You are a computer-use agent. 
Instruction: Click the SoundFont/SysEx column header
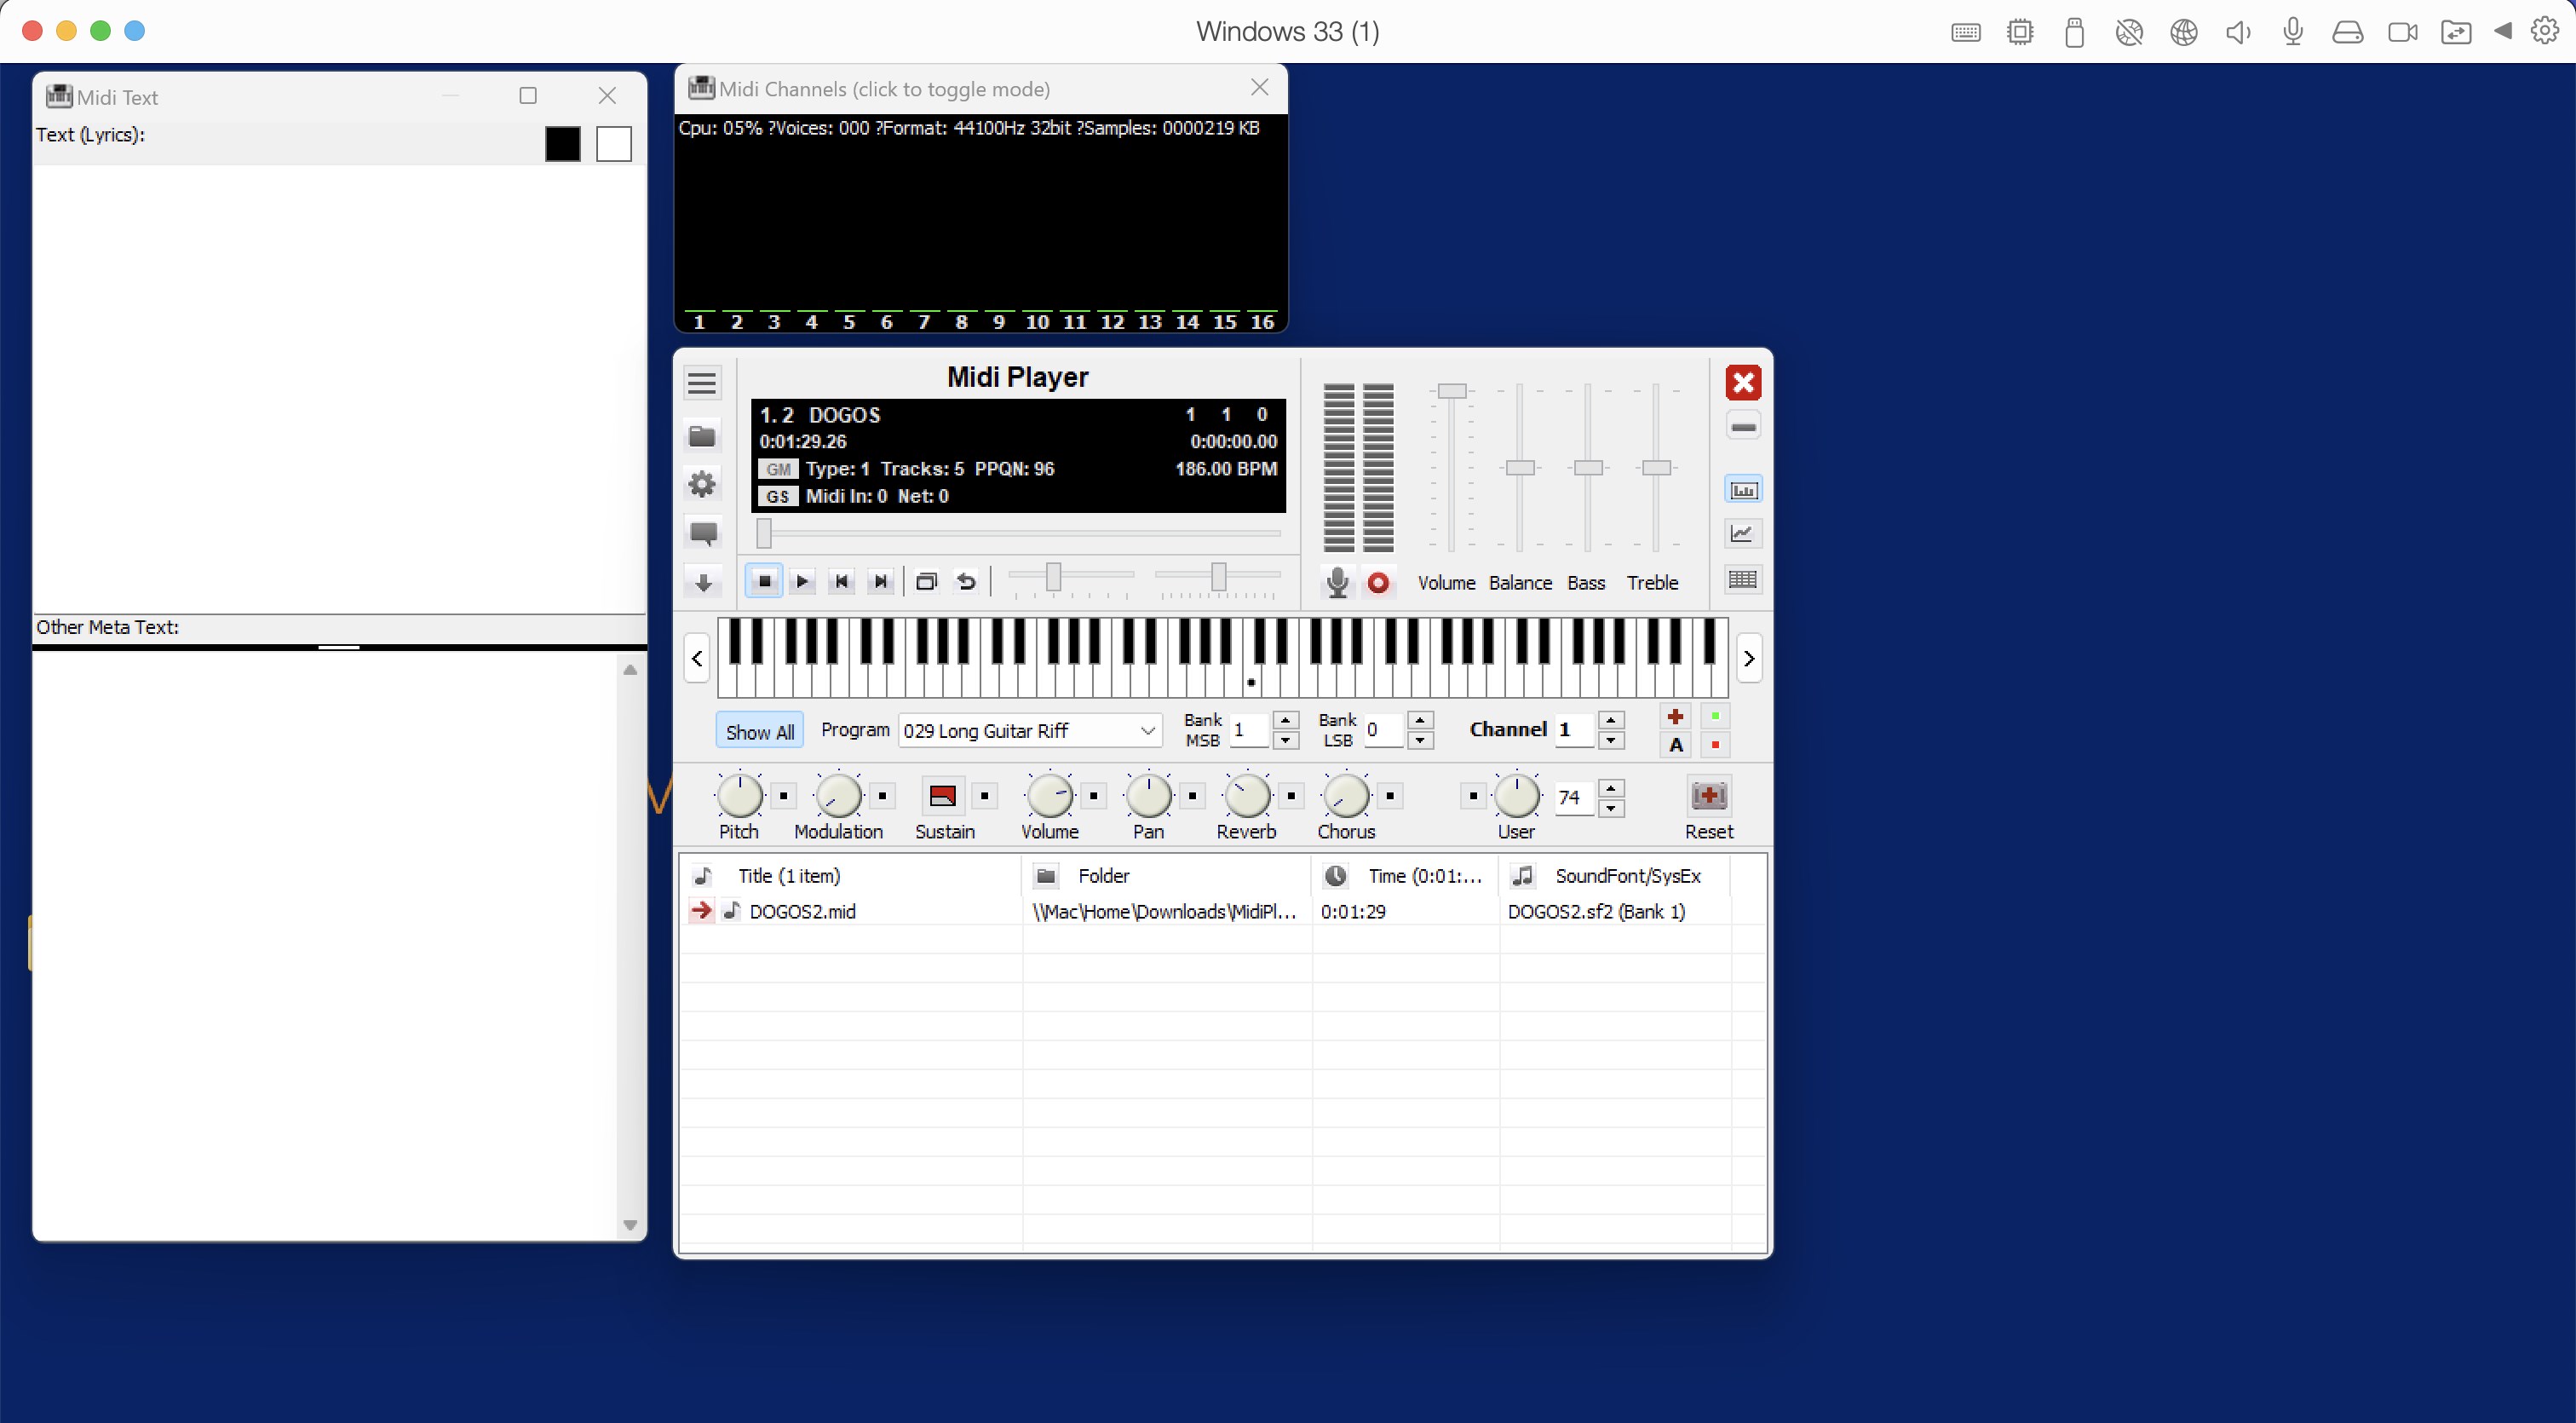point(1627,876)
